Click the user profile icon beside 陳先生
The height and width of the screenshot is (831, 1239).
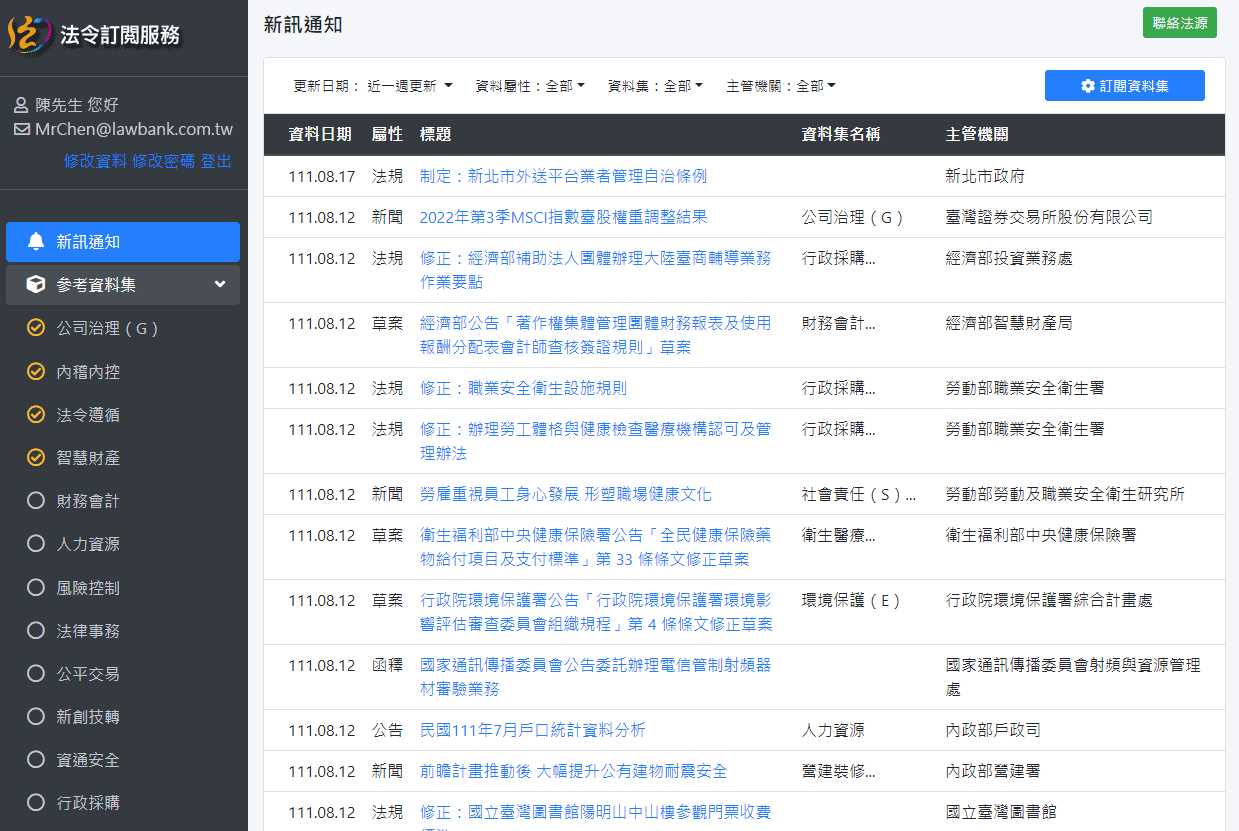pyautogui.click(x=21, y=105)
